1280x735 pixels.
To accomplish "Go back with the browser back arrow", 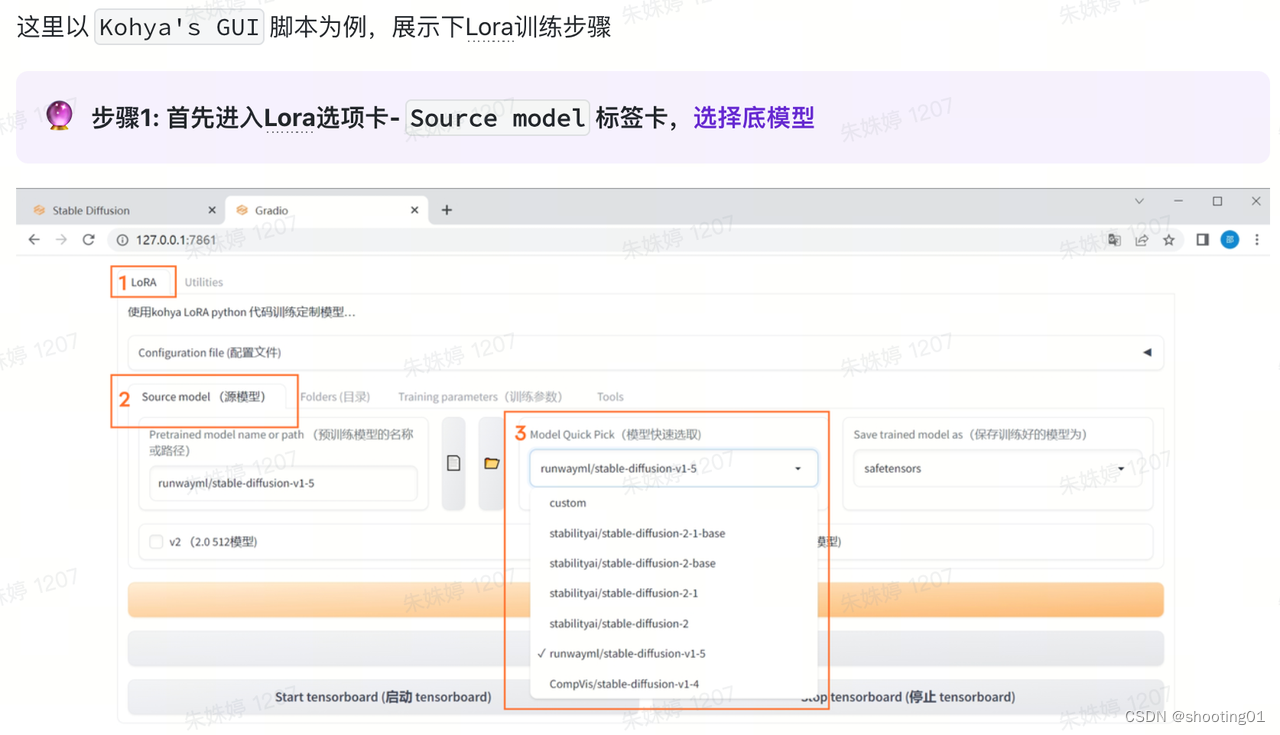I will (34, 240).
